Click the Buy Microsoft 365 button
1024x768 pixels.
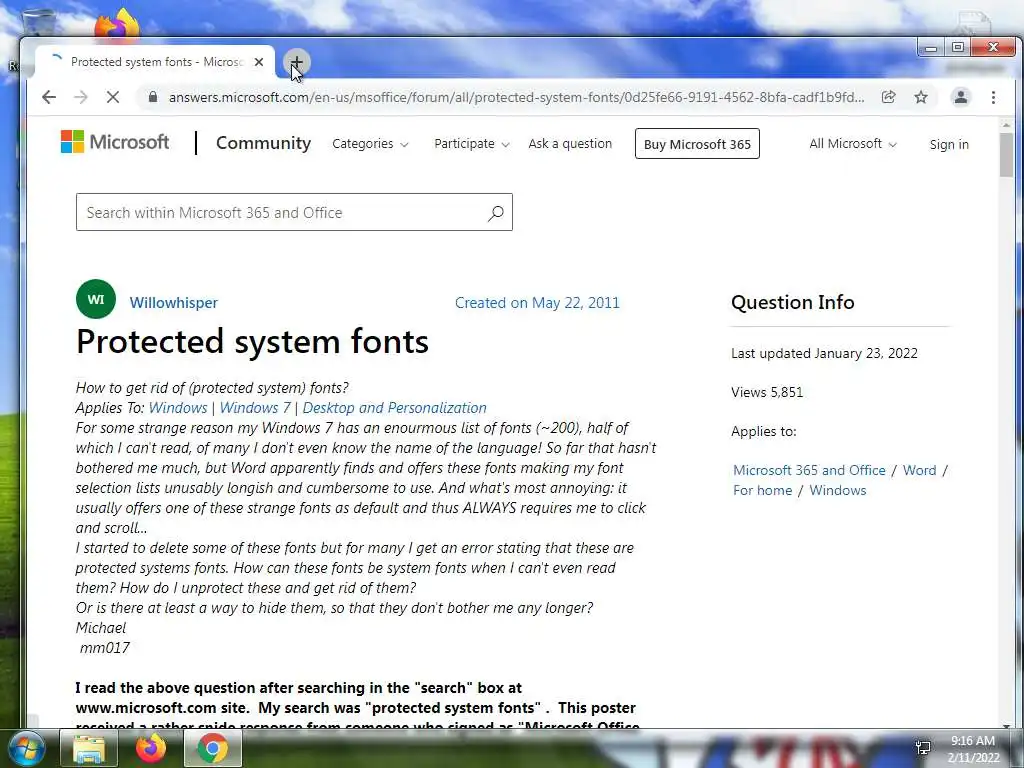coord(697,144)
